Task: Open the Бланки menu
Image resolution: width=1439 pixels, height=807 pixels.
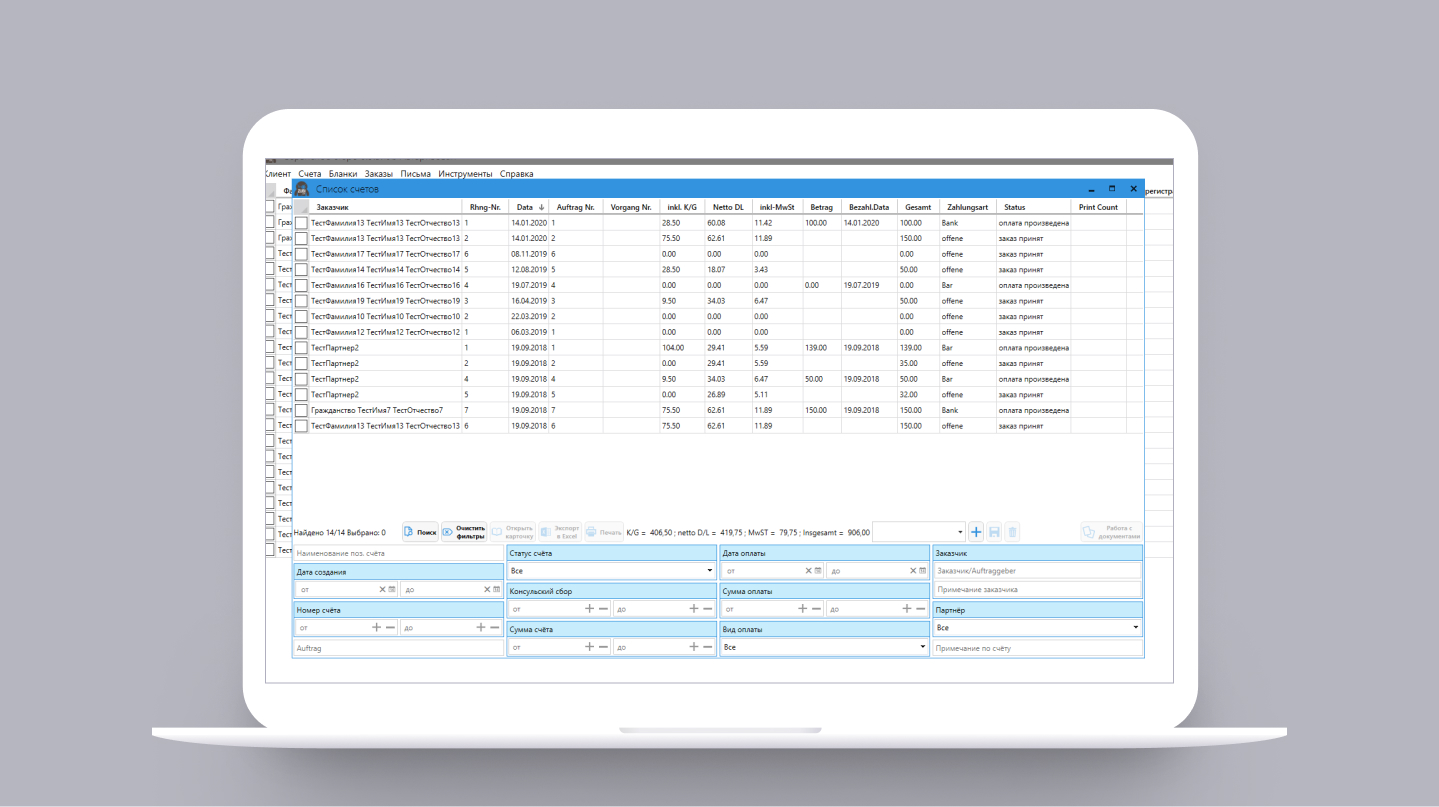Action: 342,173
